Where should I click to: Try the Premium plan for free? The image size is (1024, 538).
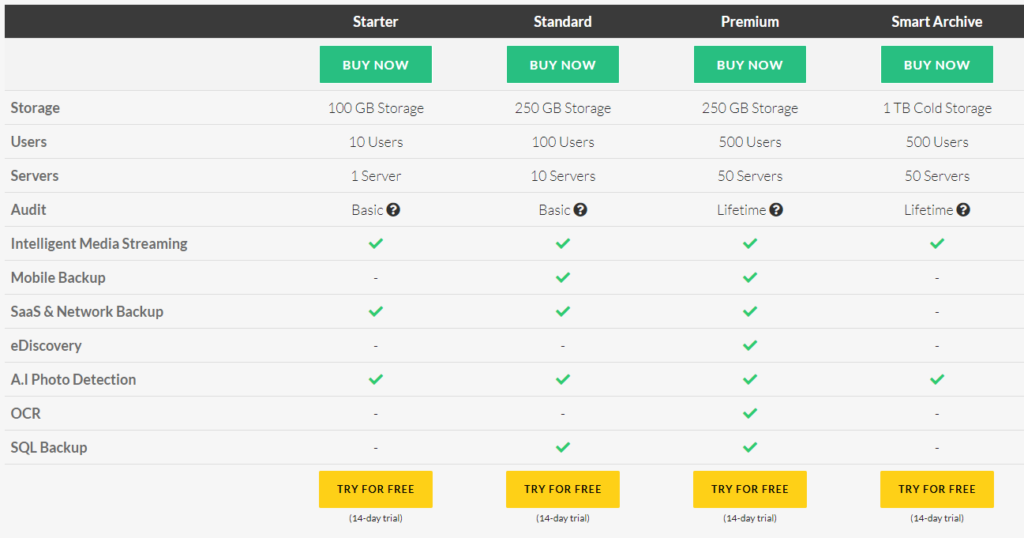point(750,489)
